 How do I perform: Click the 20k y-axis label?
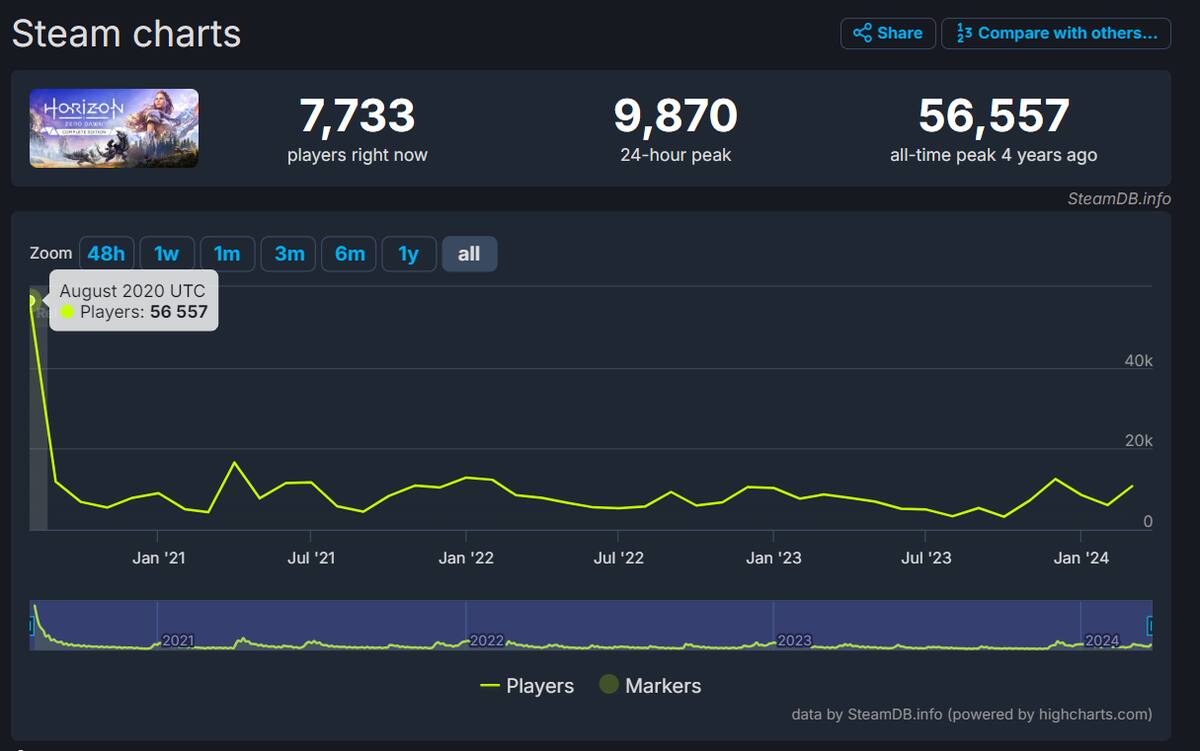[x=1139, y=441]
